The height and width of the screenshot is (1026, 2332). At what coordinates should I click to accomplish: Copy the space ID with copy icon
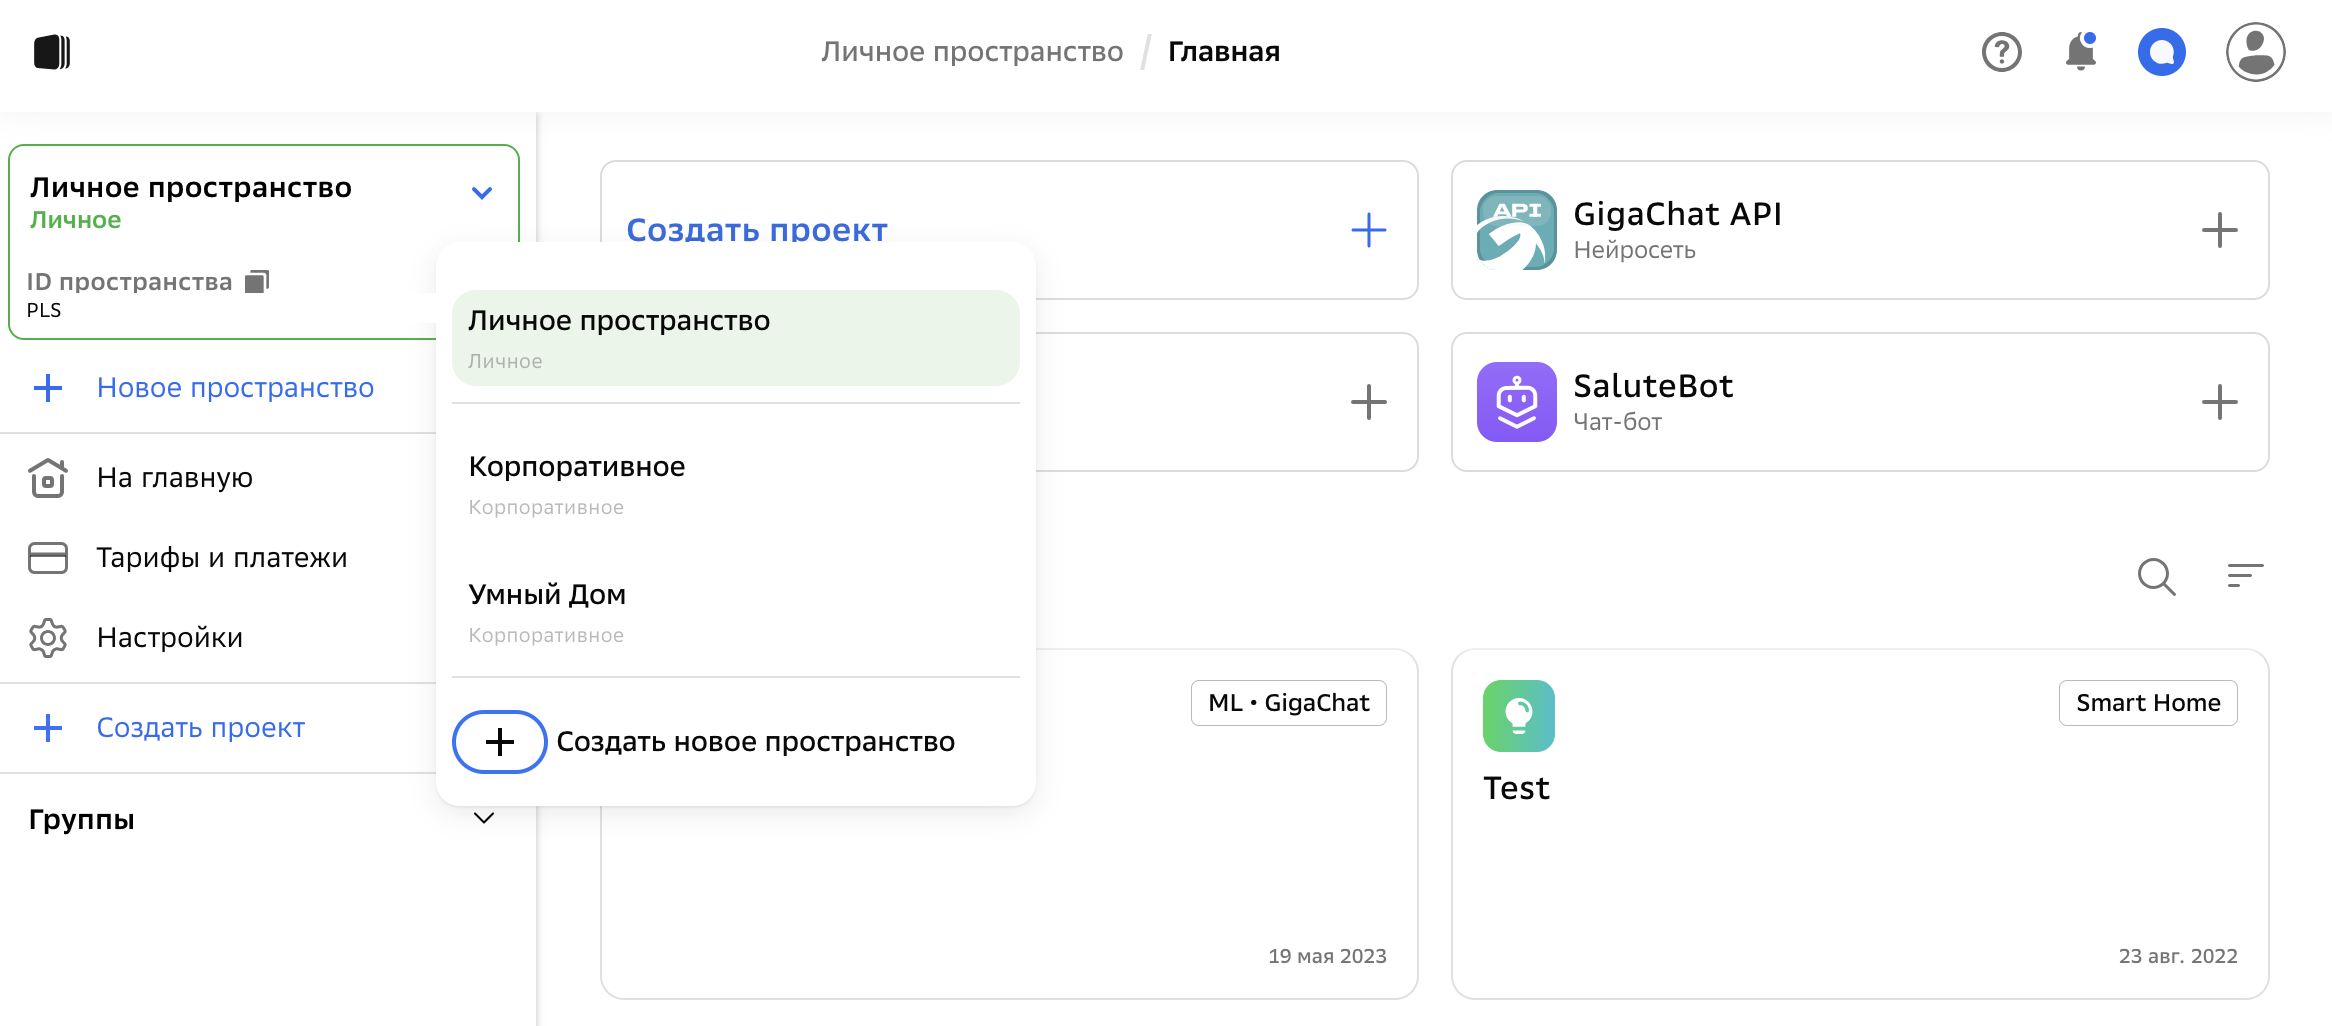[257, 282]
